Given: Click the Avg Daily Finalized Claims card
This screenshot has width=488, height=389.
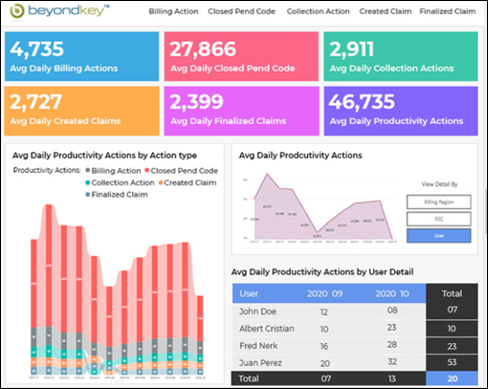Looking at the screenshot, I should coord(241,111).
